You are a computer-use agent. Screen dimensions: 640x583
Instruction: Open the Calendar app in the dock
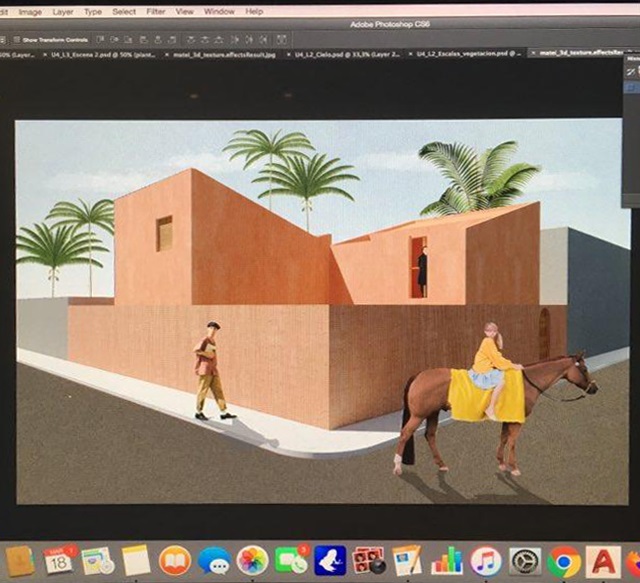pyautogui.click(x=59, y=559)
